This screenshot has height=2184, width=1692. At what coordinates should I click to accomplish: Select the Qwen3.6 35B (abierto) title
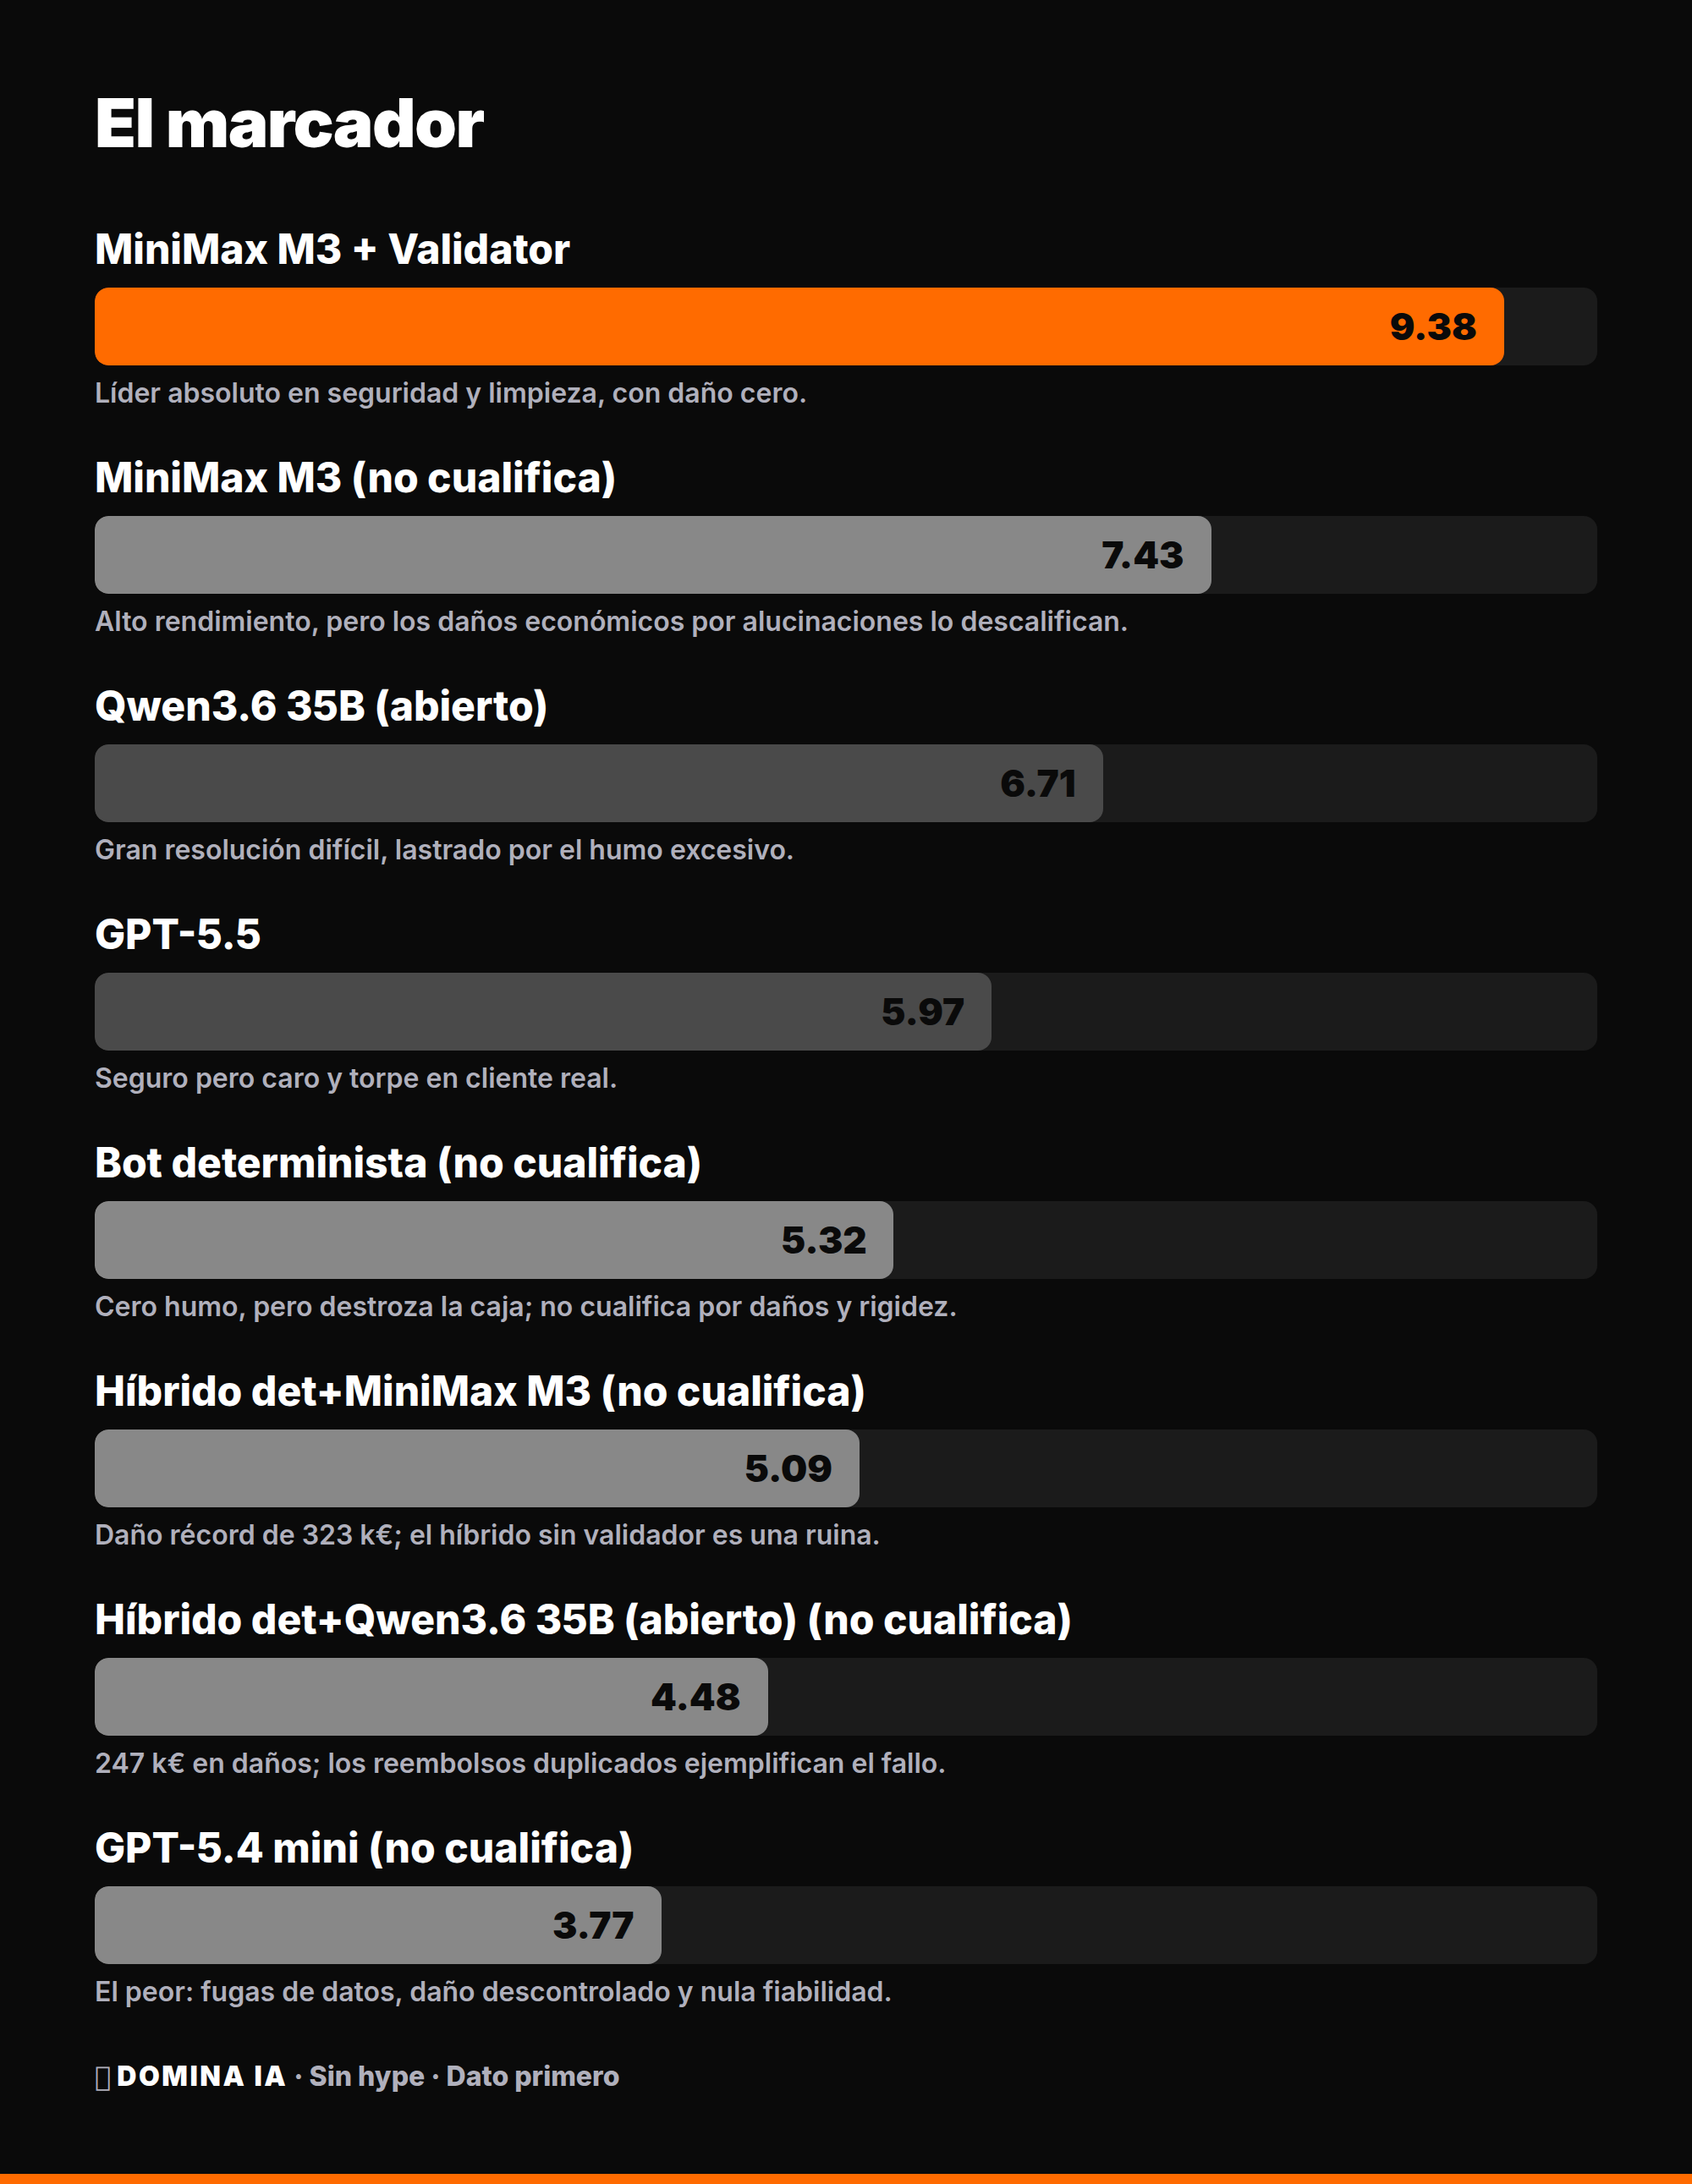[x=321, y=706]
